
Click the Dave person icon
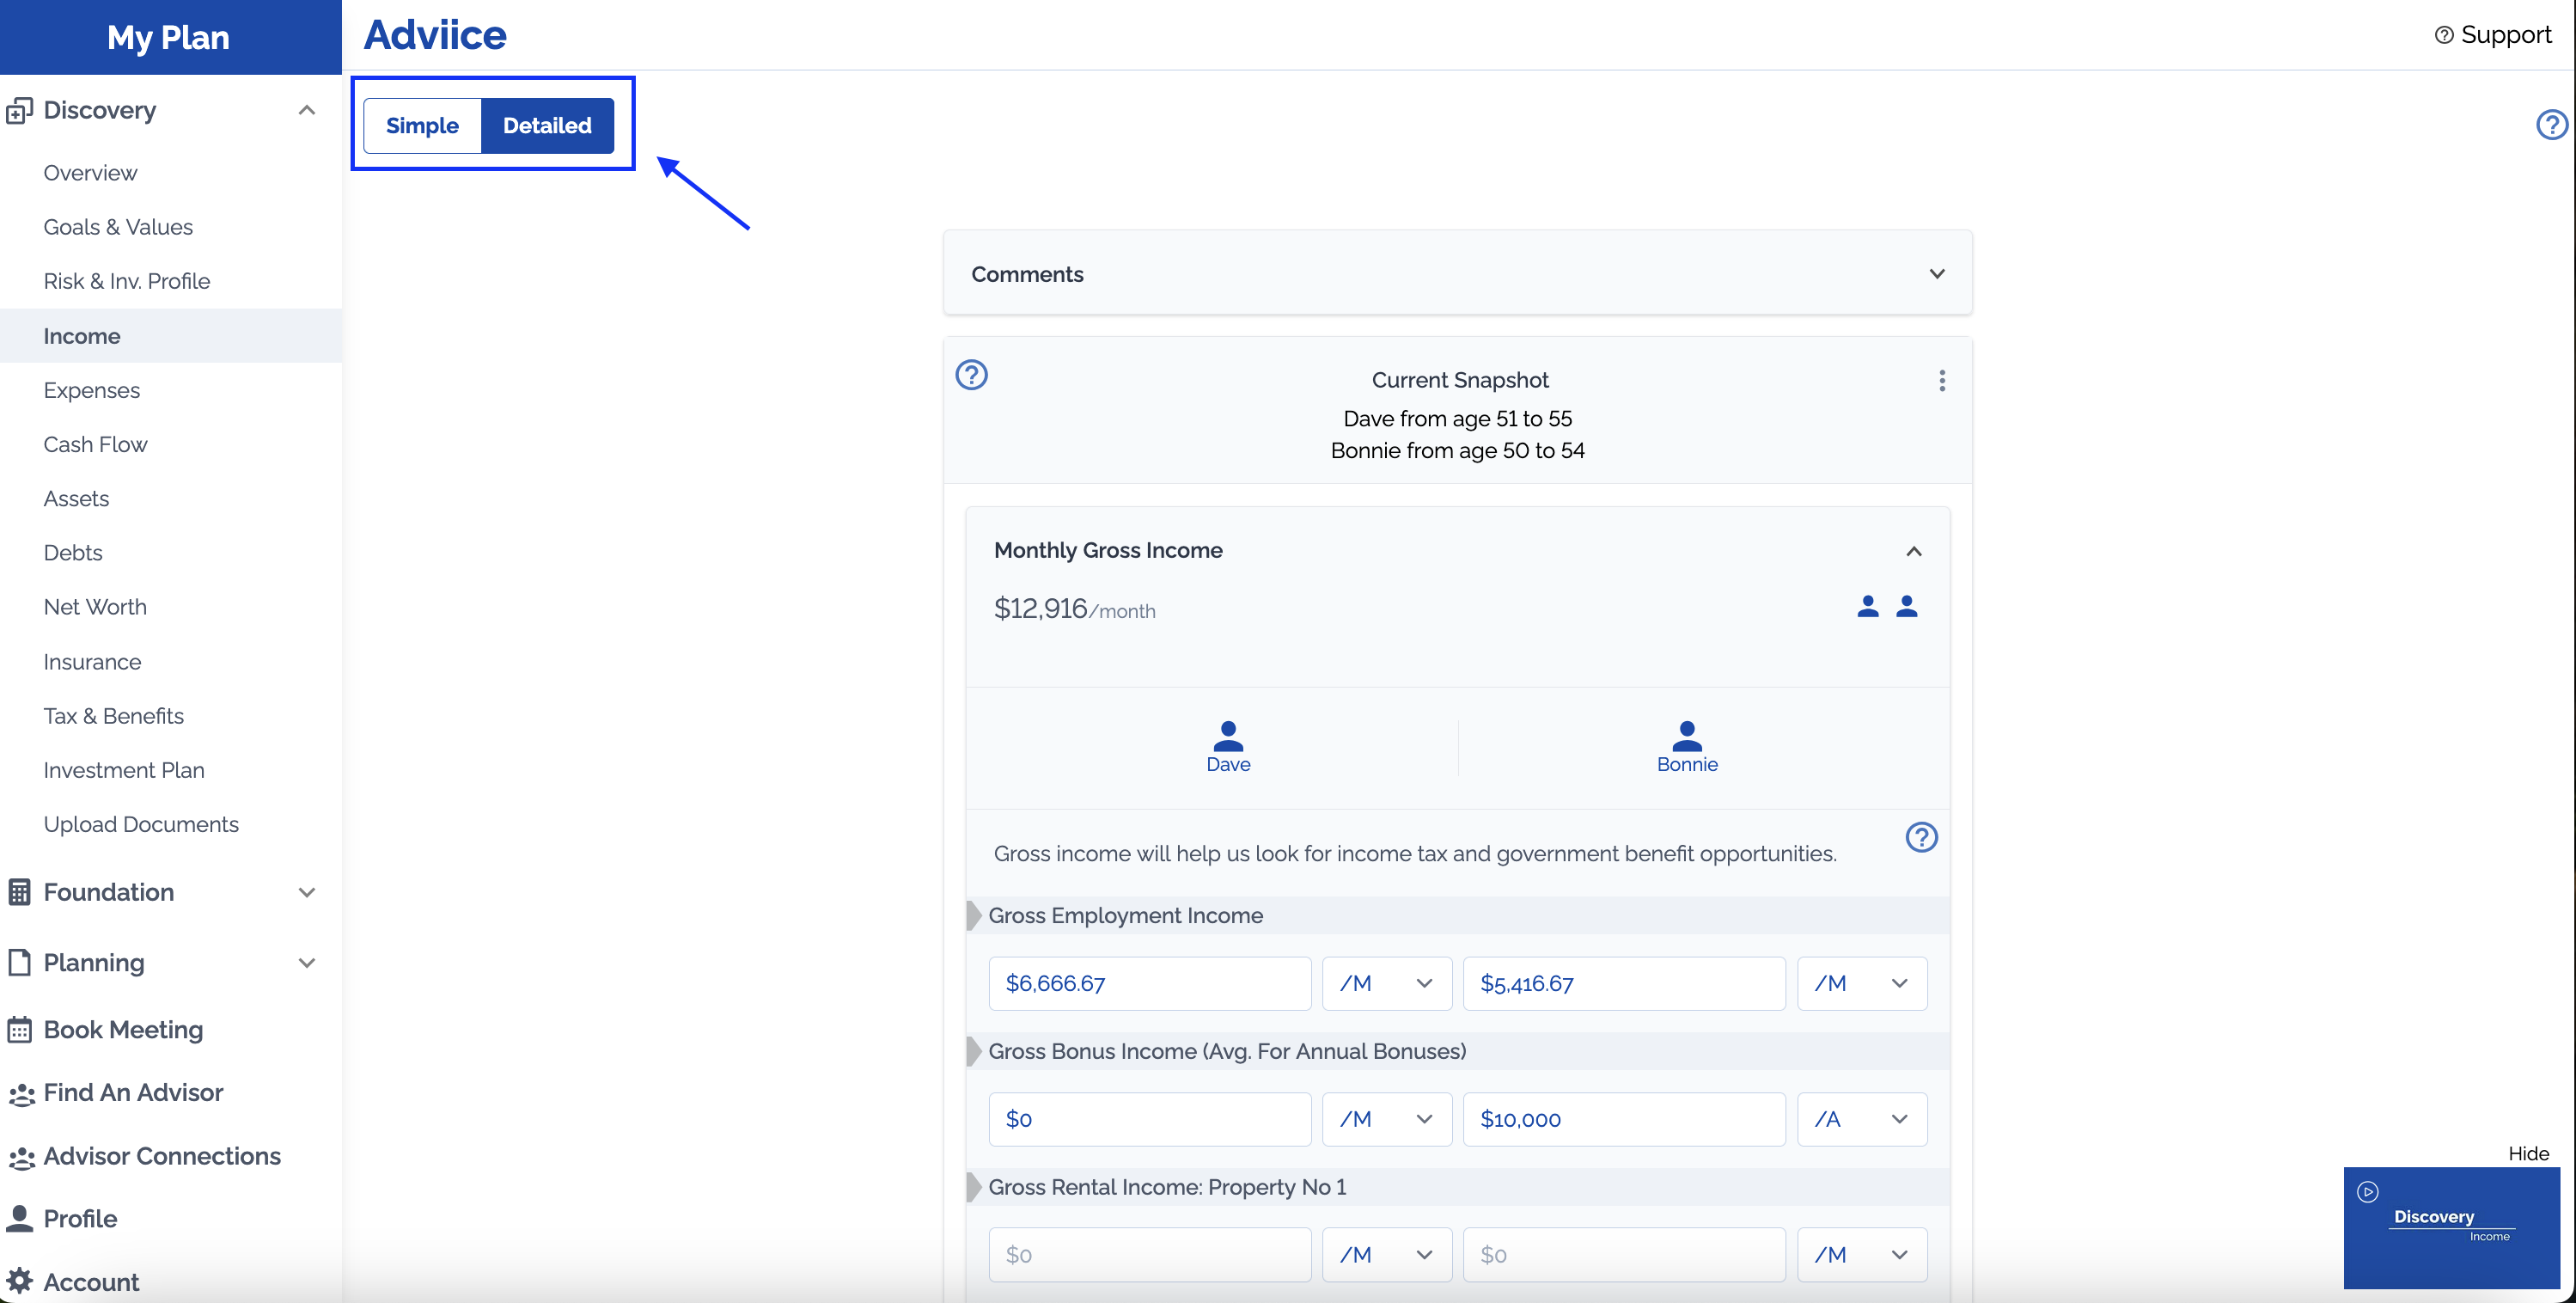tap(1227, 737)
